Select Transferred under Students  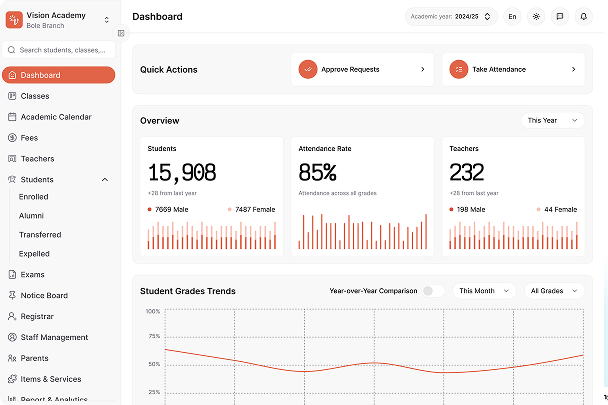pyautogui.click(x=40, y=235)
